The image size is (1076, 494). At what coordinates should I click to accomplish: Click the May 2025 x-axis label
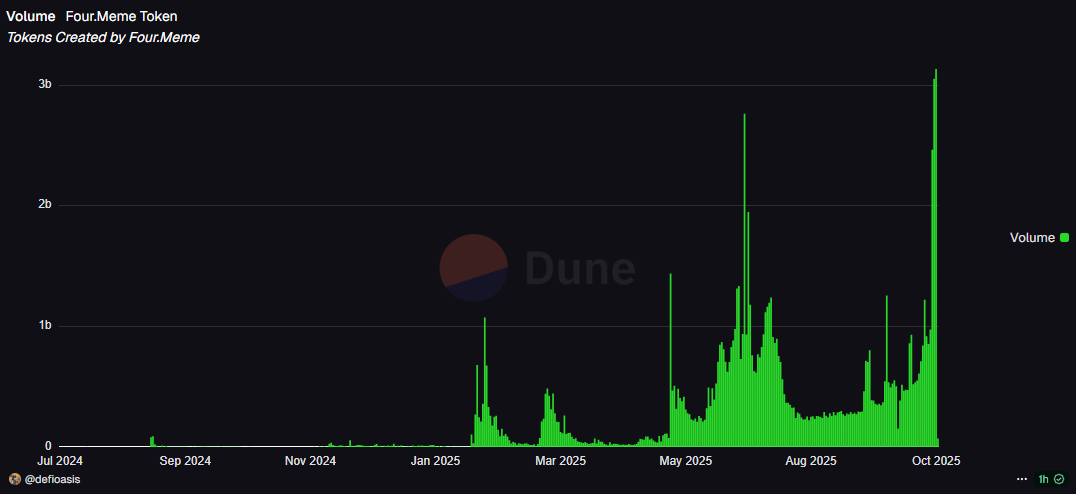coord(685,461)
